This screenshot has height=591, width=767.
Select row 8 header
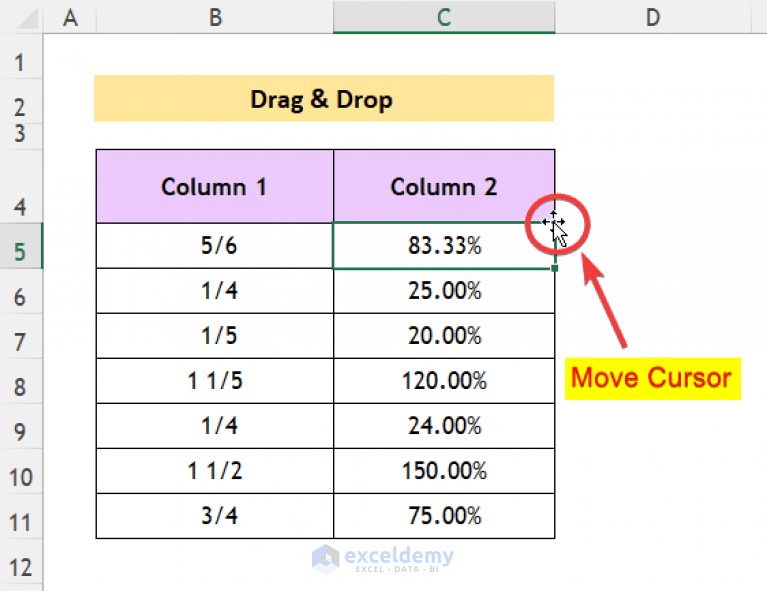point(21,381)
